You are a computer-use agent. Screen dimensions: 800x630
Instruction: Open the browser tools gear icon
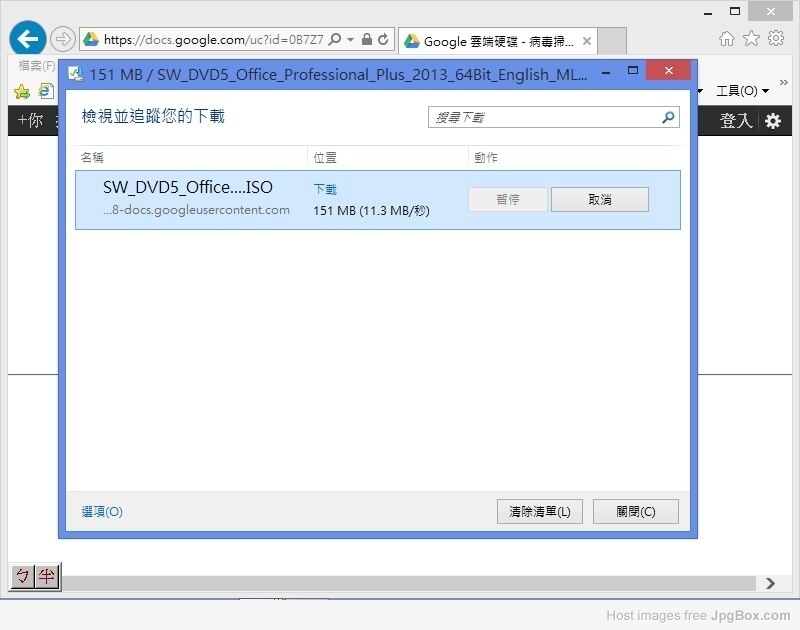click(776, 38)
